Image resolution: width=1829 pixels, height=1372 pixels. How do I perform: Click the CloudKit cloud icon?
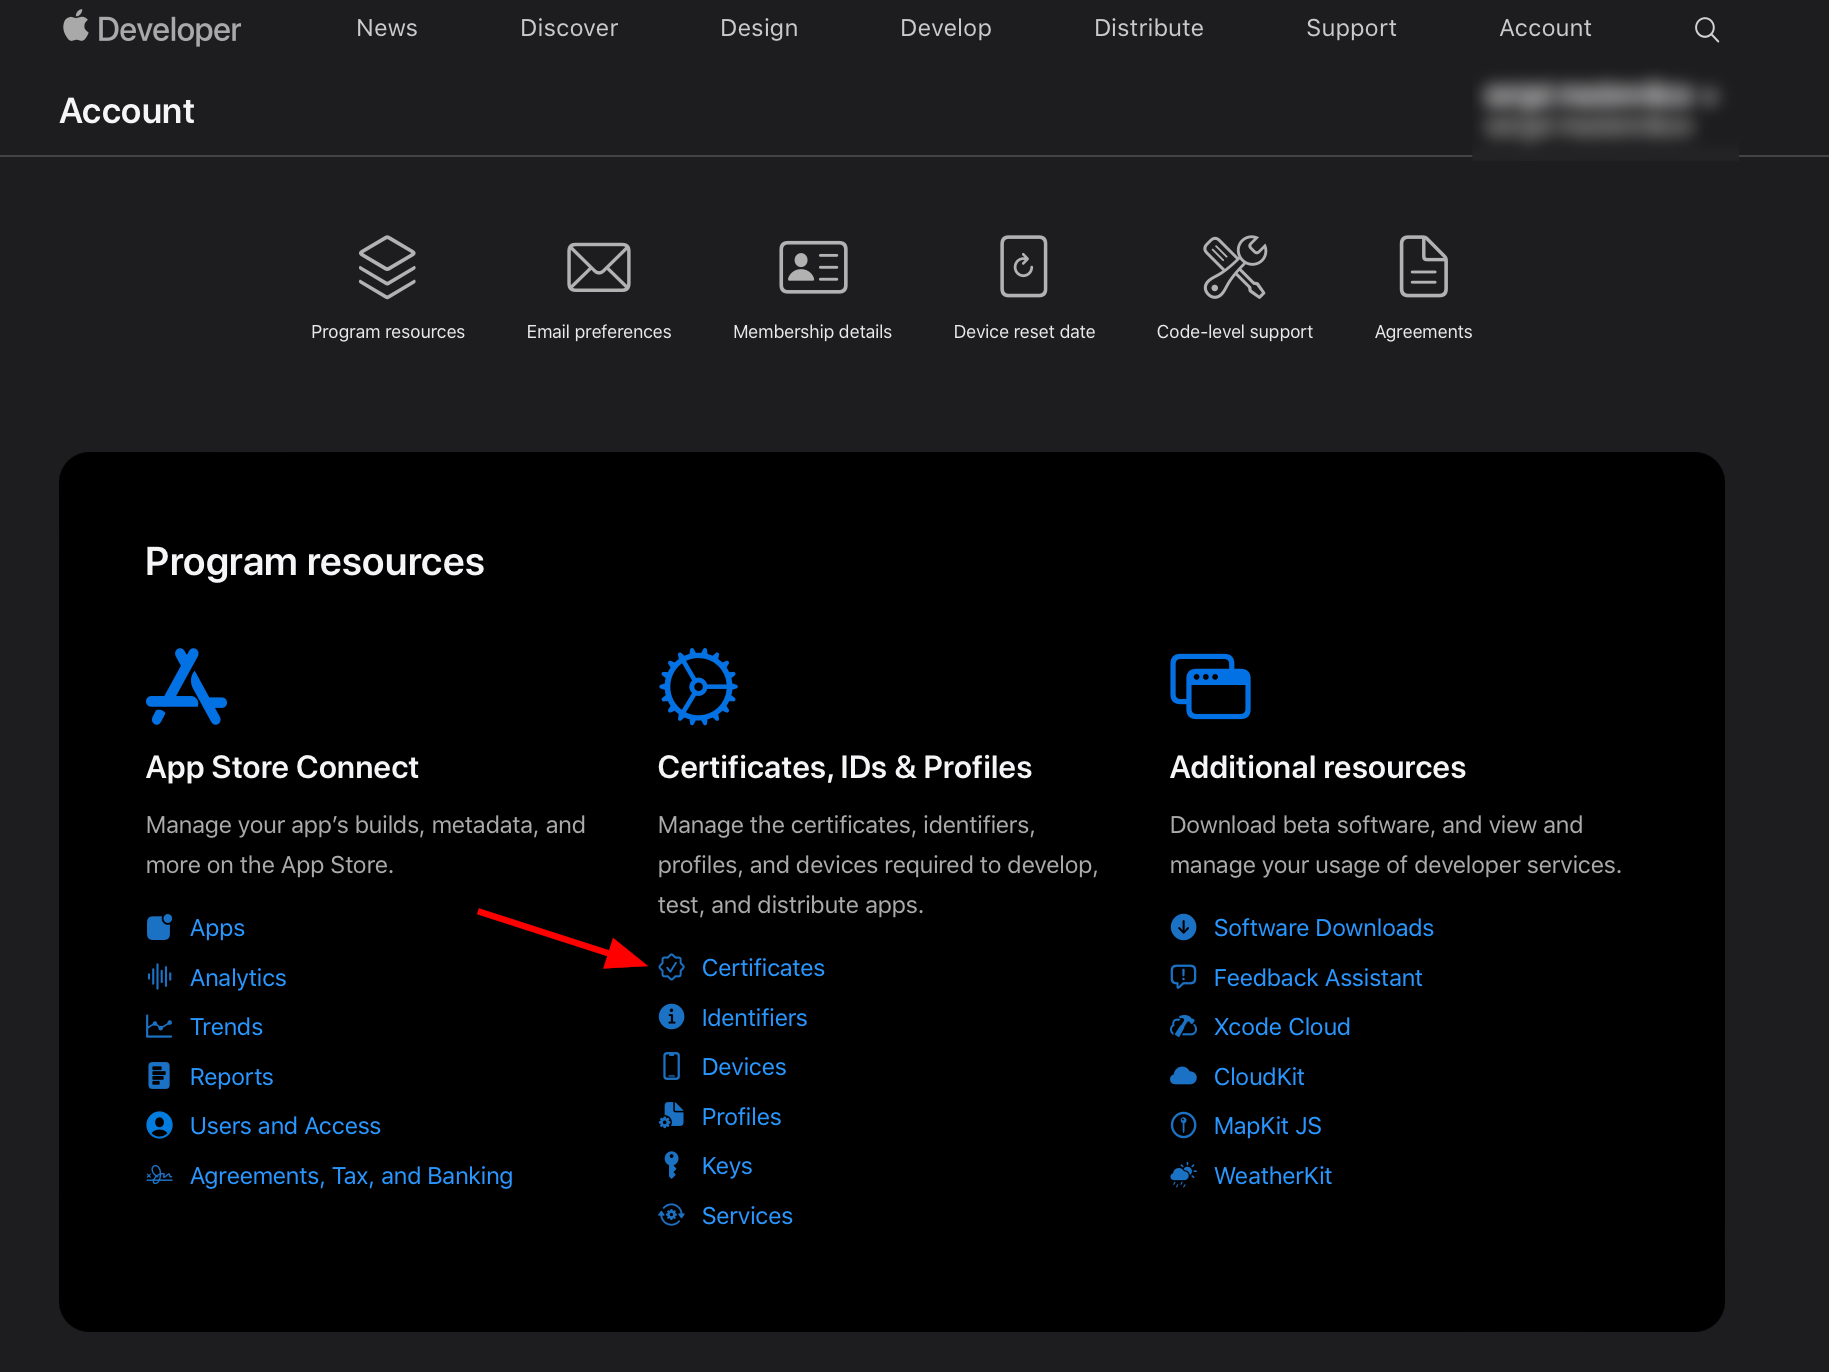tap(1184, 1076)
